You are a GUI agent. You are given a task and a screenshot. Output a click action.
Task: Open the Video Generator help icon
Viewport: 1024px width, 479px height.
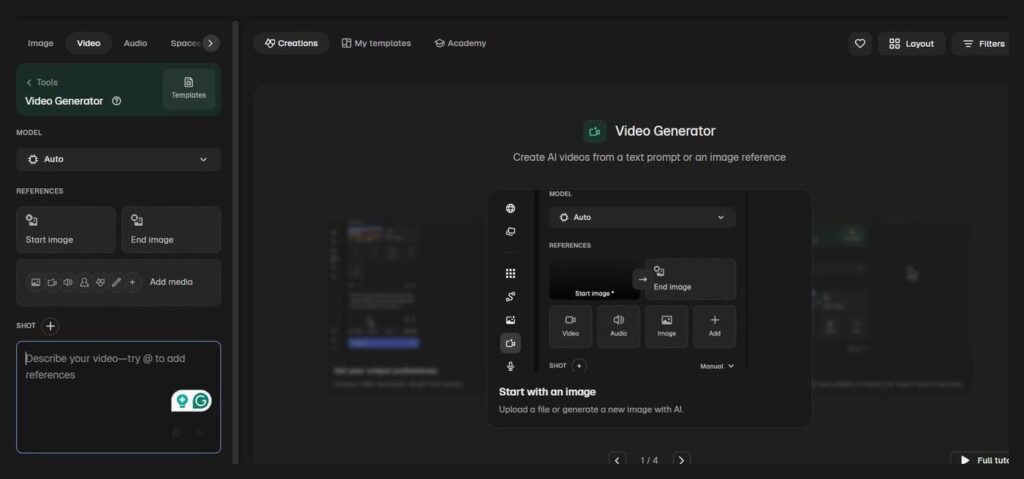click(x=116, y=101)
